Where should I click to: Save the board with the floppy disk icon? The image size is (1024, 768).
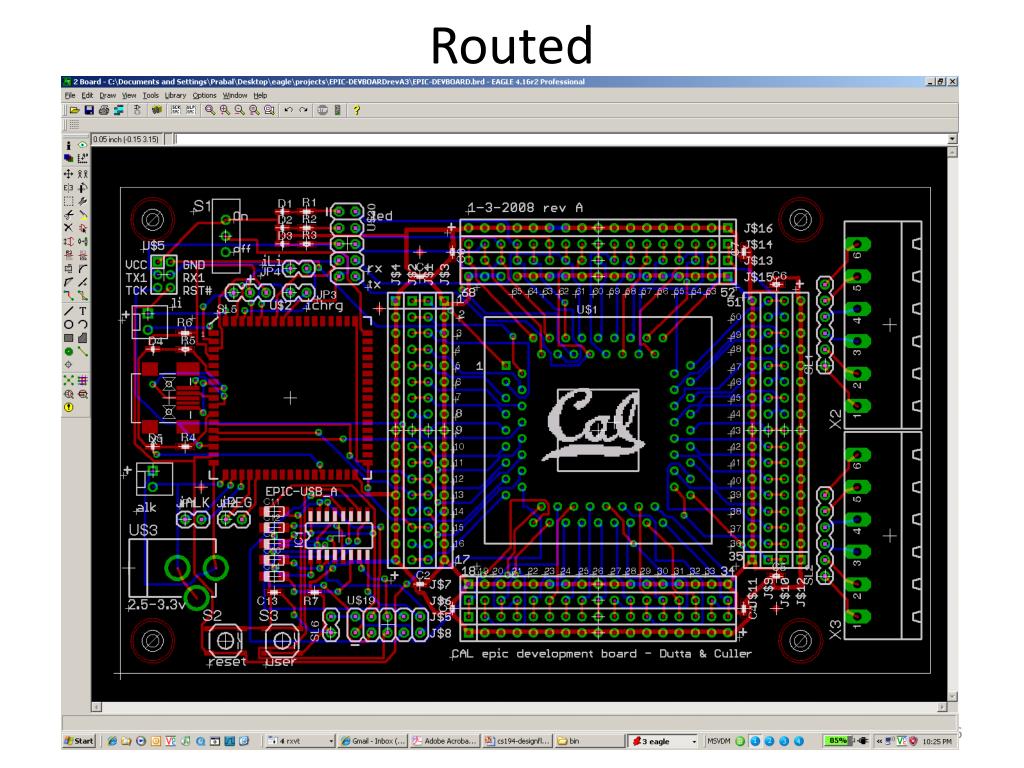(x=89, y=110)
